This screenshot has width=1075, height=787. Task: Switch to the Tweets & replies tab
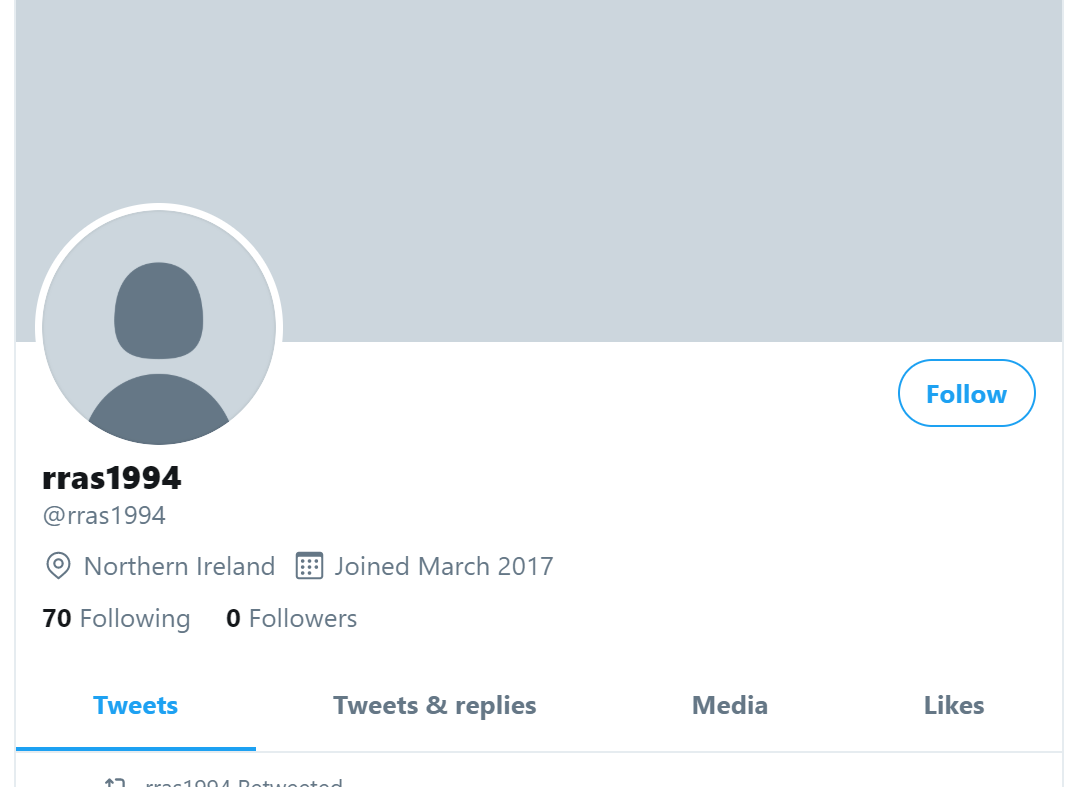coord(435,705)
